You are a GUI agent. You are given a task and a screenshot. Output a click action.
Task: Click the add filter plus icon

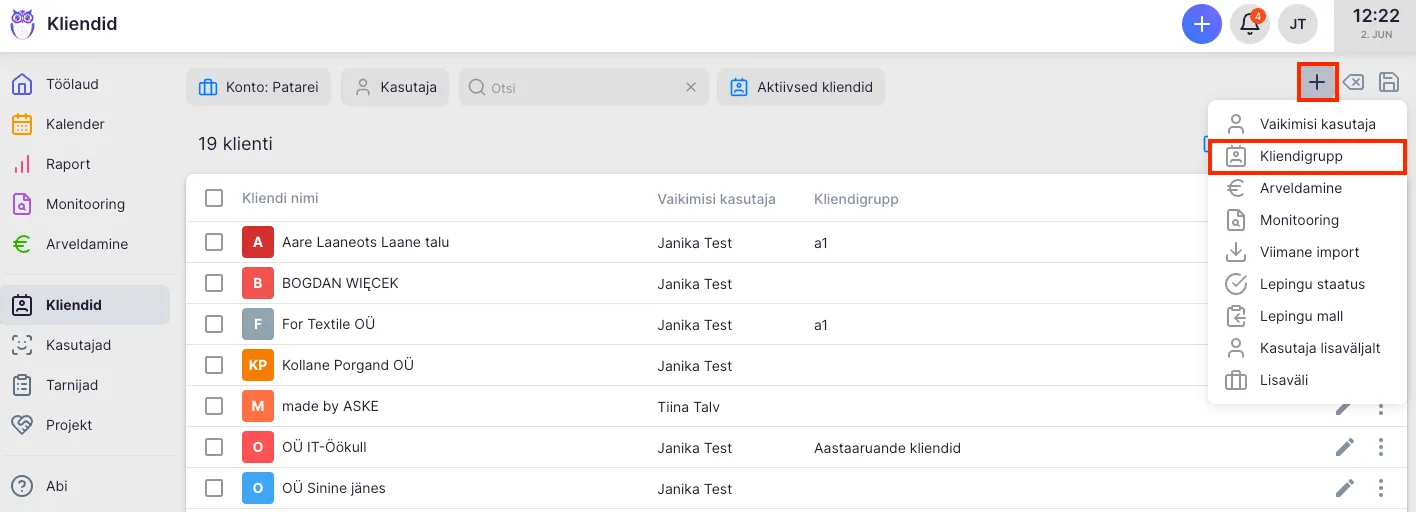[x=1318, y=82]
